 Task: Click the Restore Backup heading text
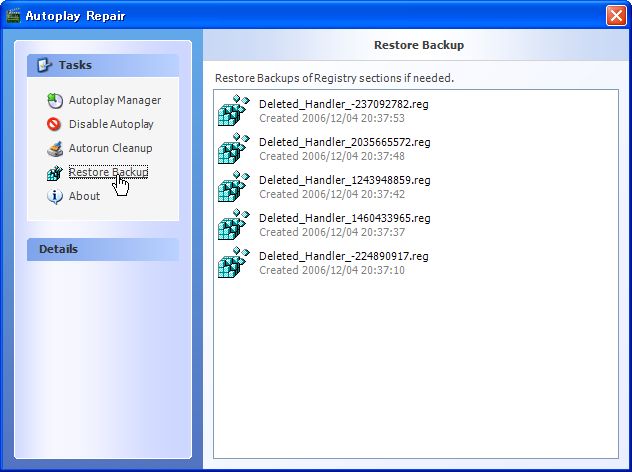click(x=419, y=45)
